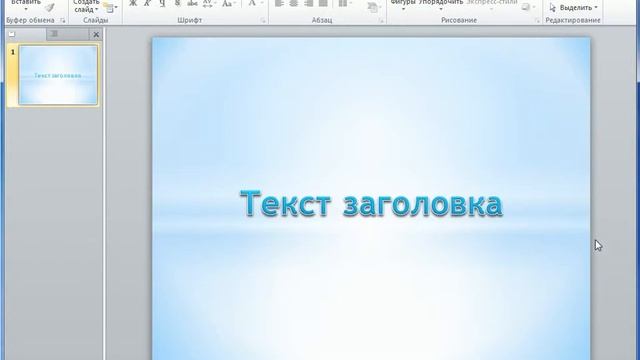Open the Буфер обмена dialog launcher

[x=63, y=20]
